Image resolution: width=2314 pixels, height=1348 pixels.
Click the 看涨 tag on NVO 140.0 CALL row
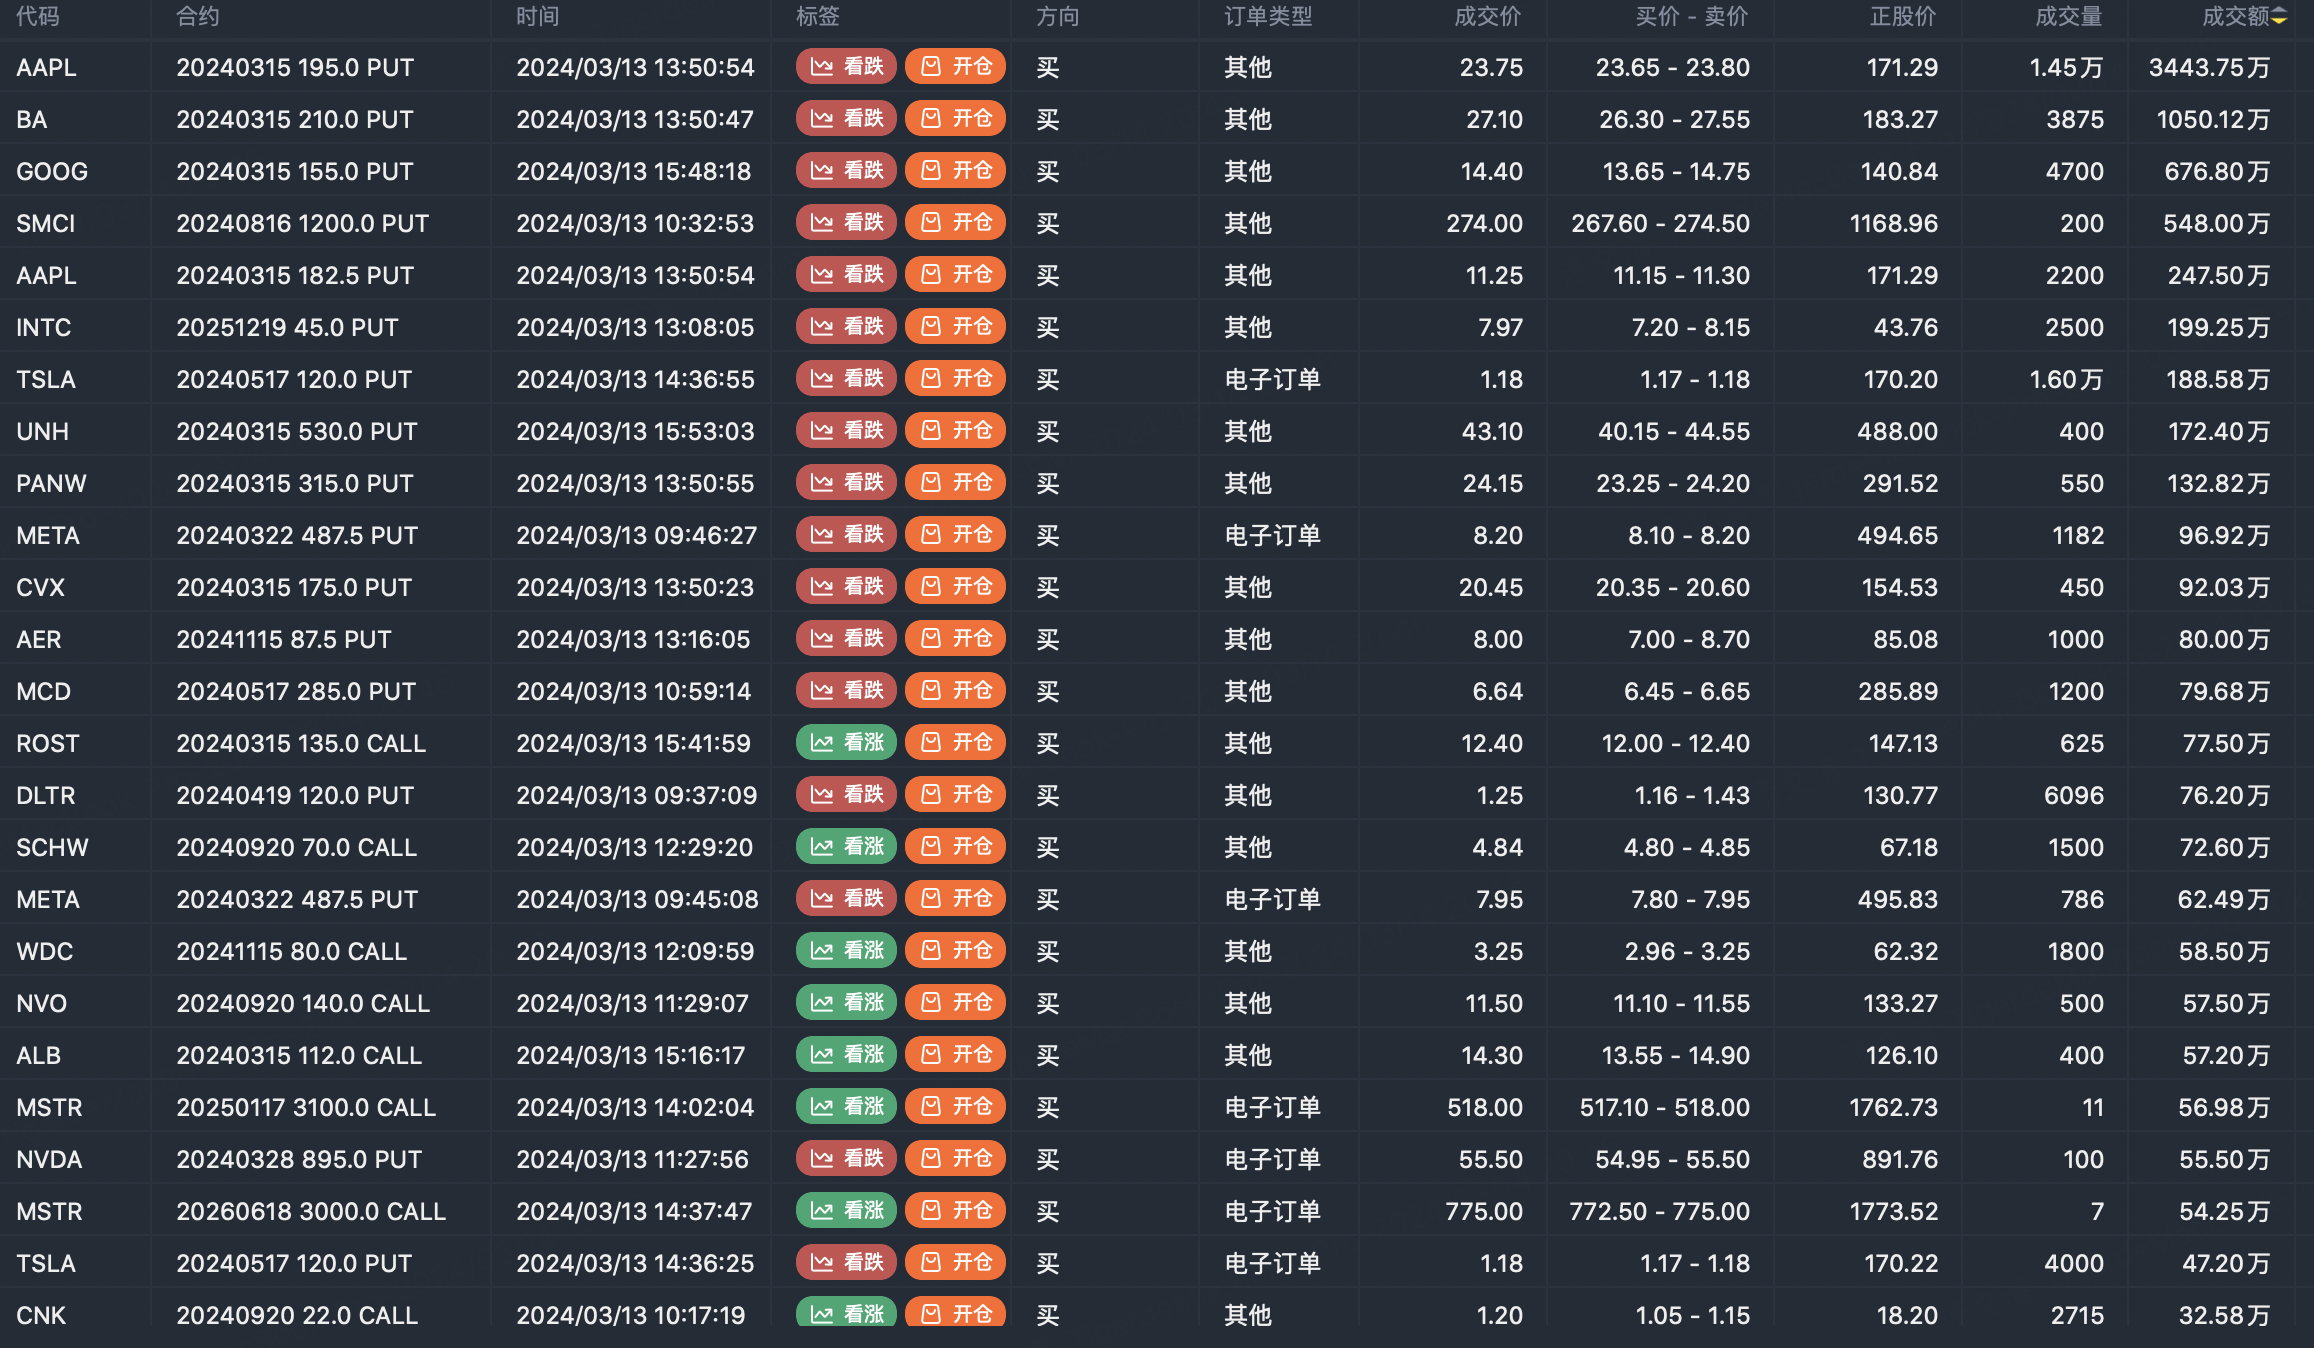click(846, 1003)
